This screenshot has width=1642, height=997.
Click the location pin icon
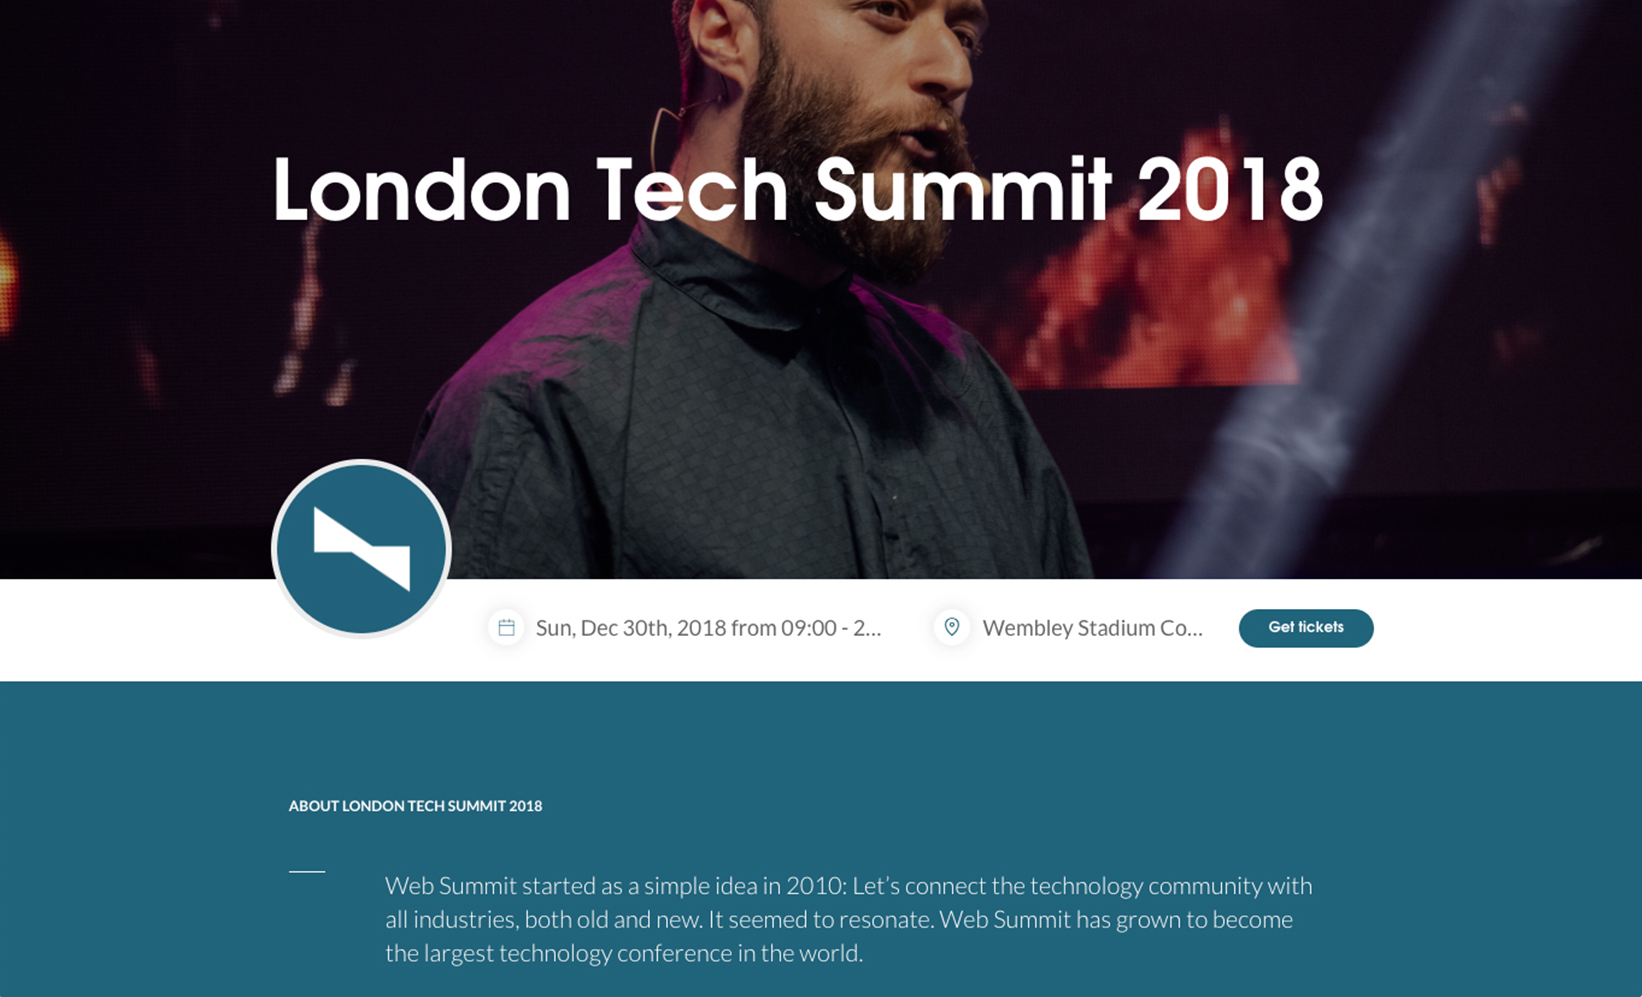(952, 627)
